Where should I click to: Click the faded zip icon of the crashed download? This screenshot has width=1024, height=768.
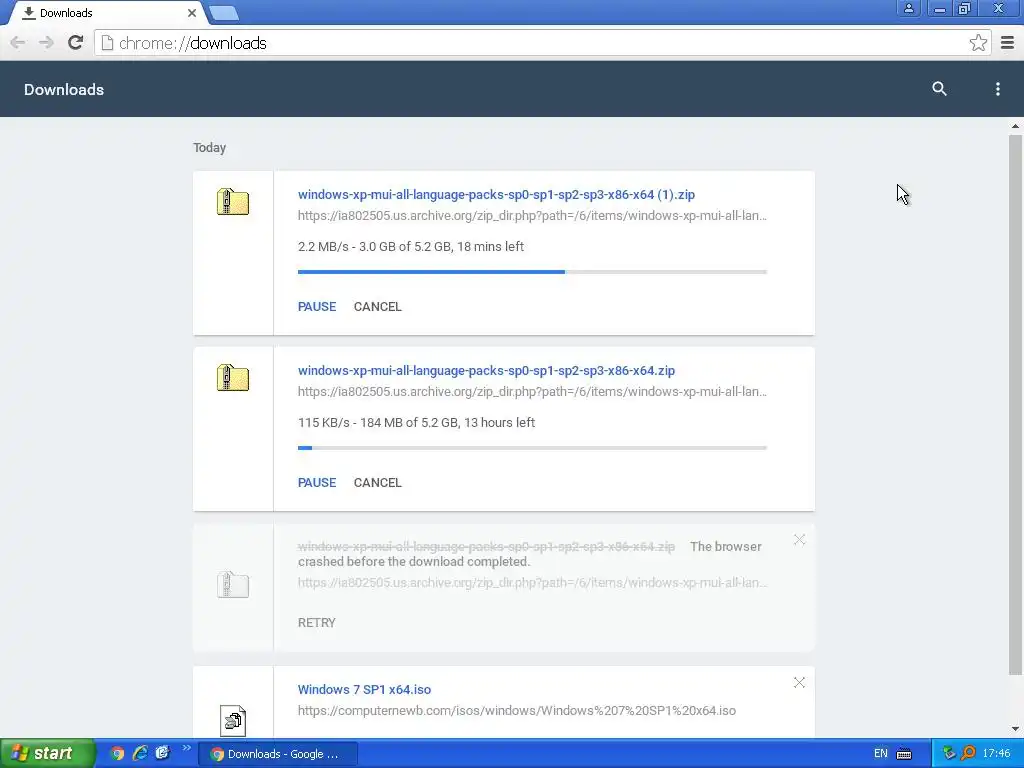tap(233, 584)
